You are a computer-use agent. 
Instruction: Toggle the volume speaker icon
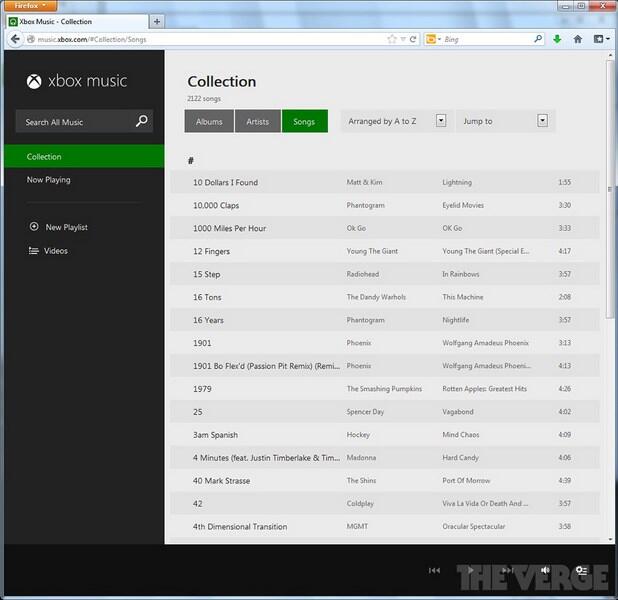click(545, 570)
